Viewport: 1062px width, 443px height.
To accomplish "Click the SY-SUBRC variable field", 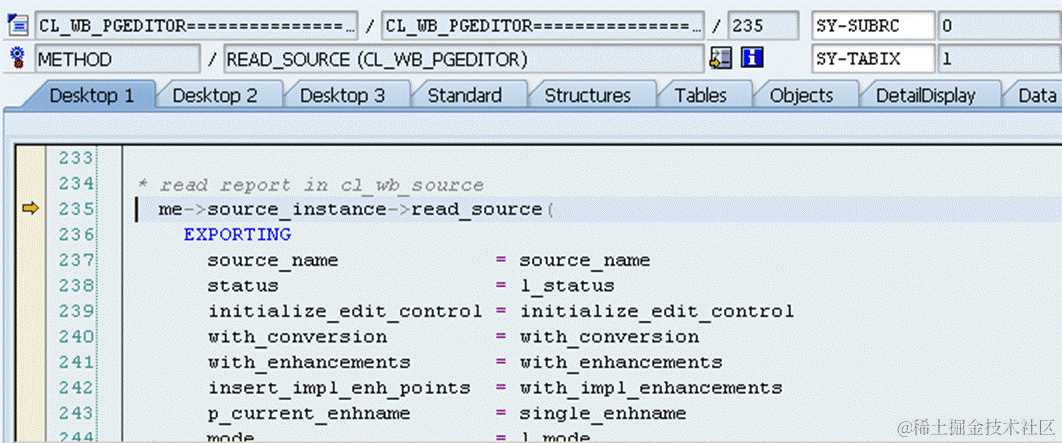I will click(874, 26).
